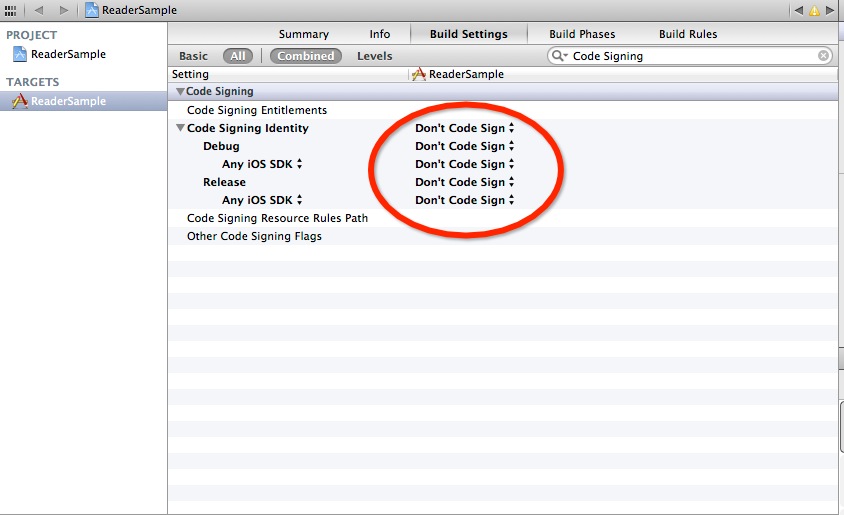The height and width of the screenshot is (515, 844).
Task: Open Debug Don't Code Sign dropdown
Action: (465, 146)
